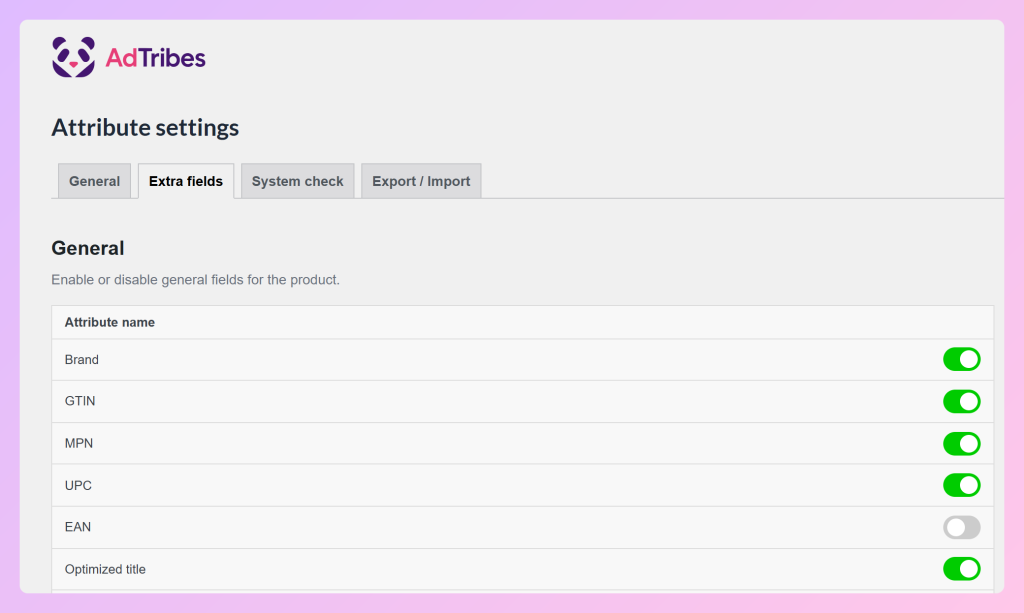The image size is (1024, 613).
Task: Go to the Export / Import tab
Action: pos(421,181)
